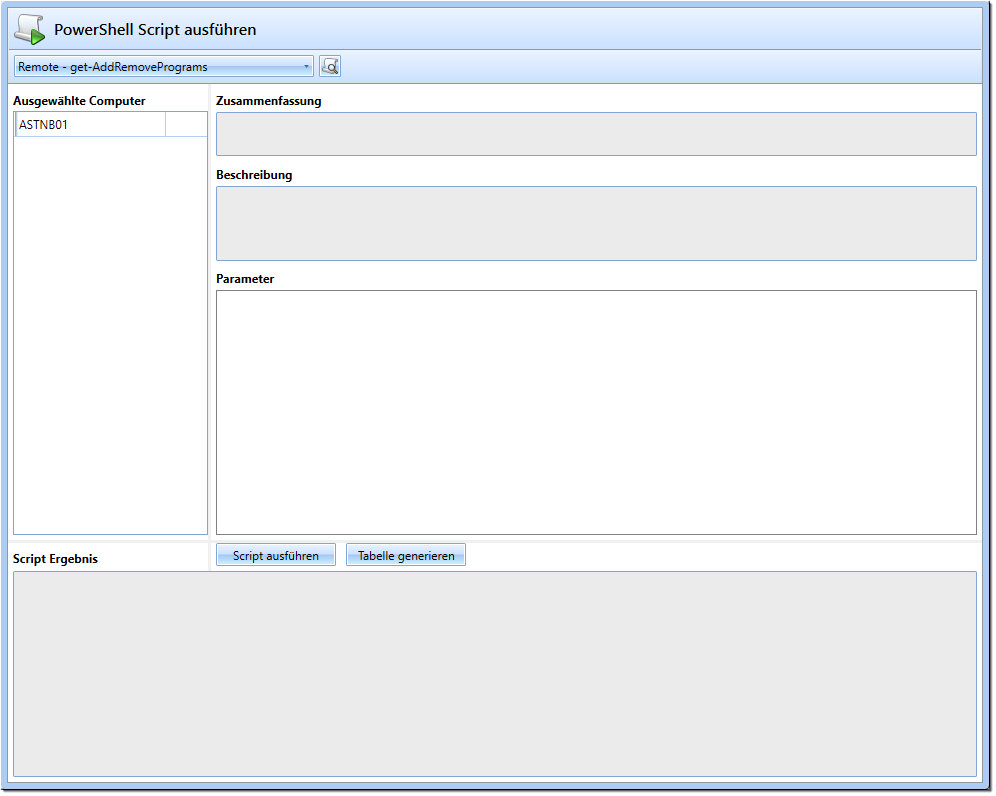996x796 pixels.
Task: Click the Script ausführen button
Action: 276,556
